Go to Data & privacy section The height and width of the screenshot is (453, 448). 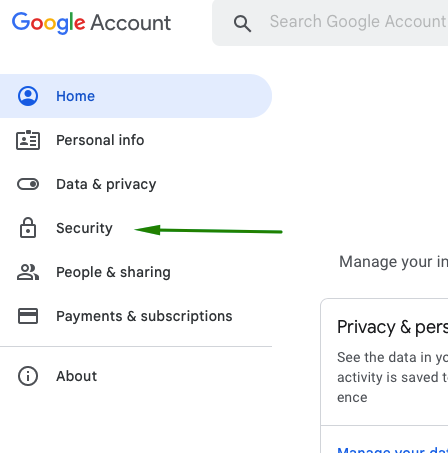tap(136, 184)
